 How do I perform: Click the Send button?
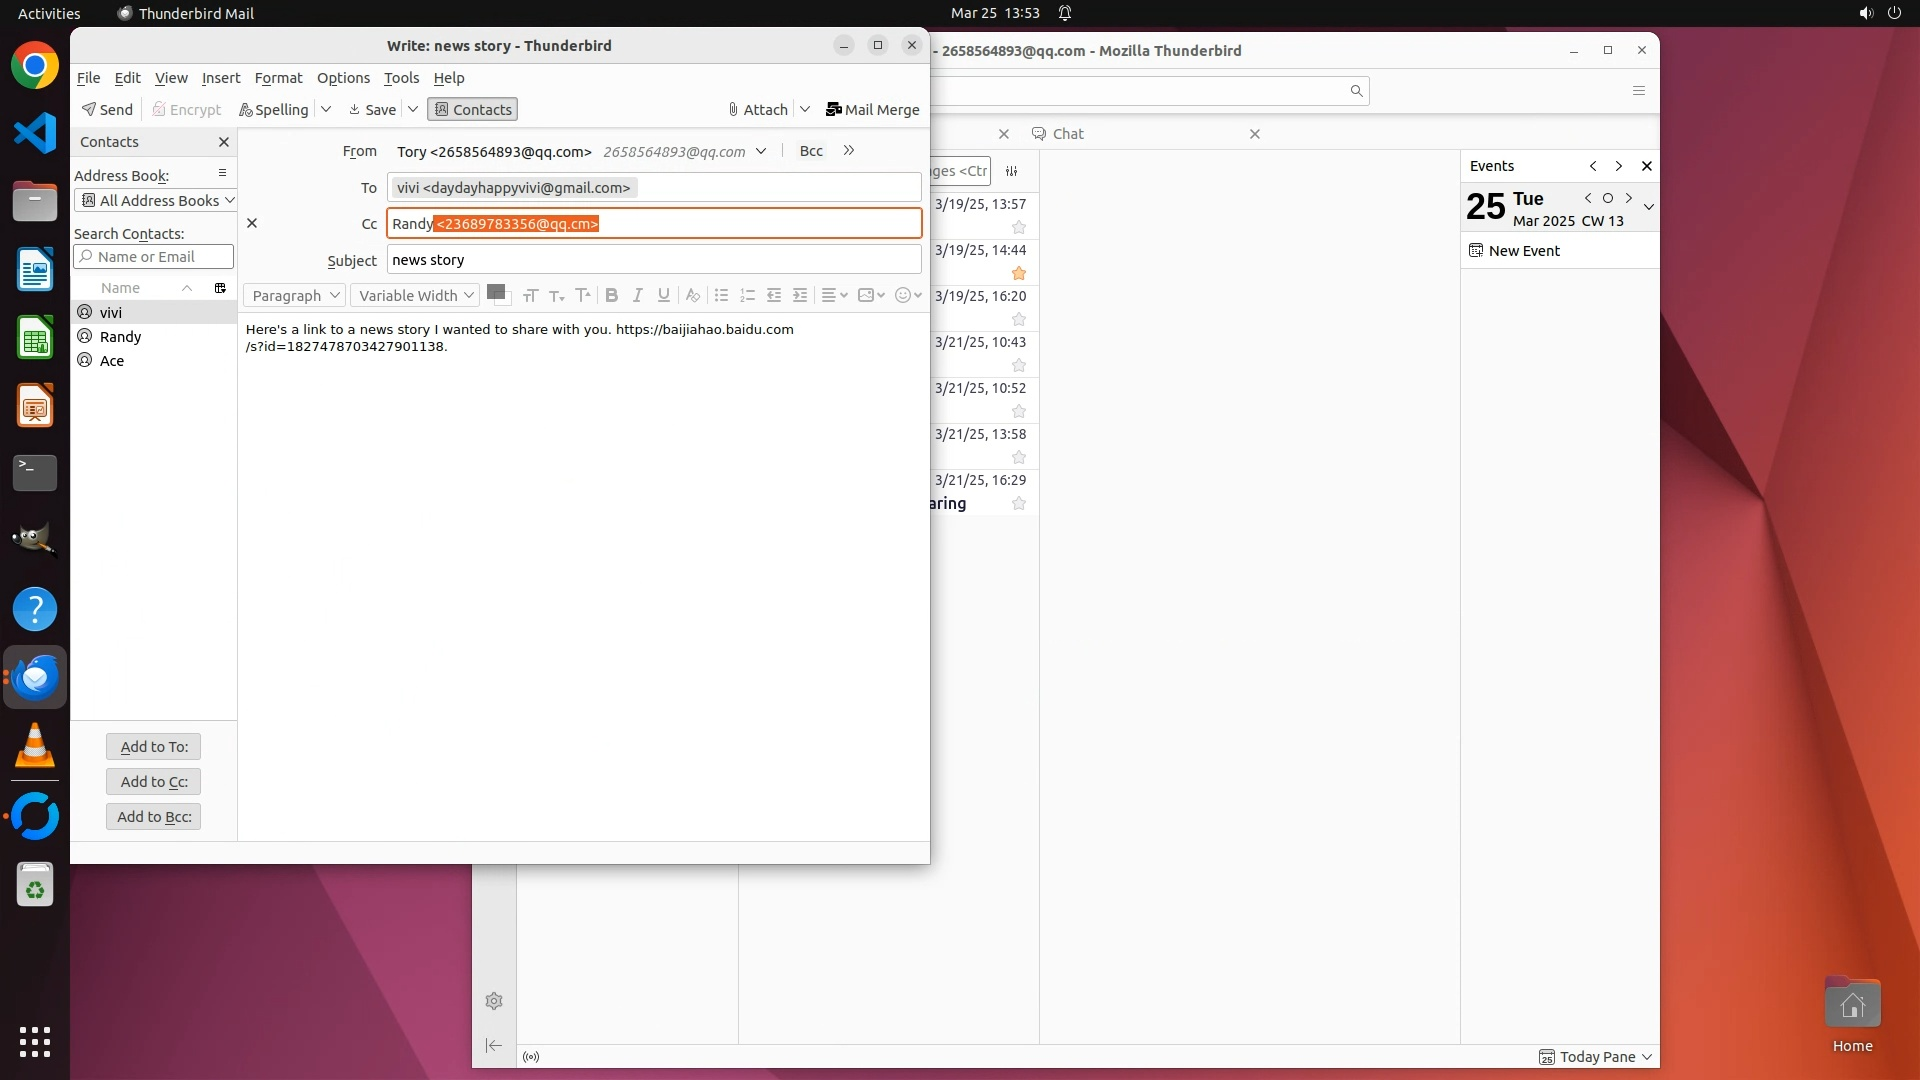pyautogui.click(x=107, y=109)
